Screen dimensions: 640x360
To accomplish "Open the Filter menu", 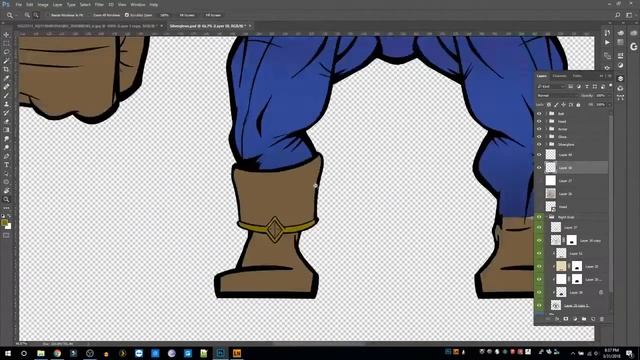I will point(99,4).
